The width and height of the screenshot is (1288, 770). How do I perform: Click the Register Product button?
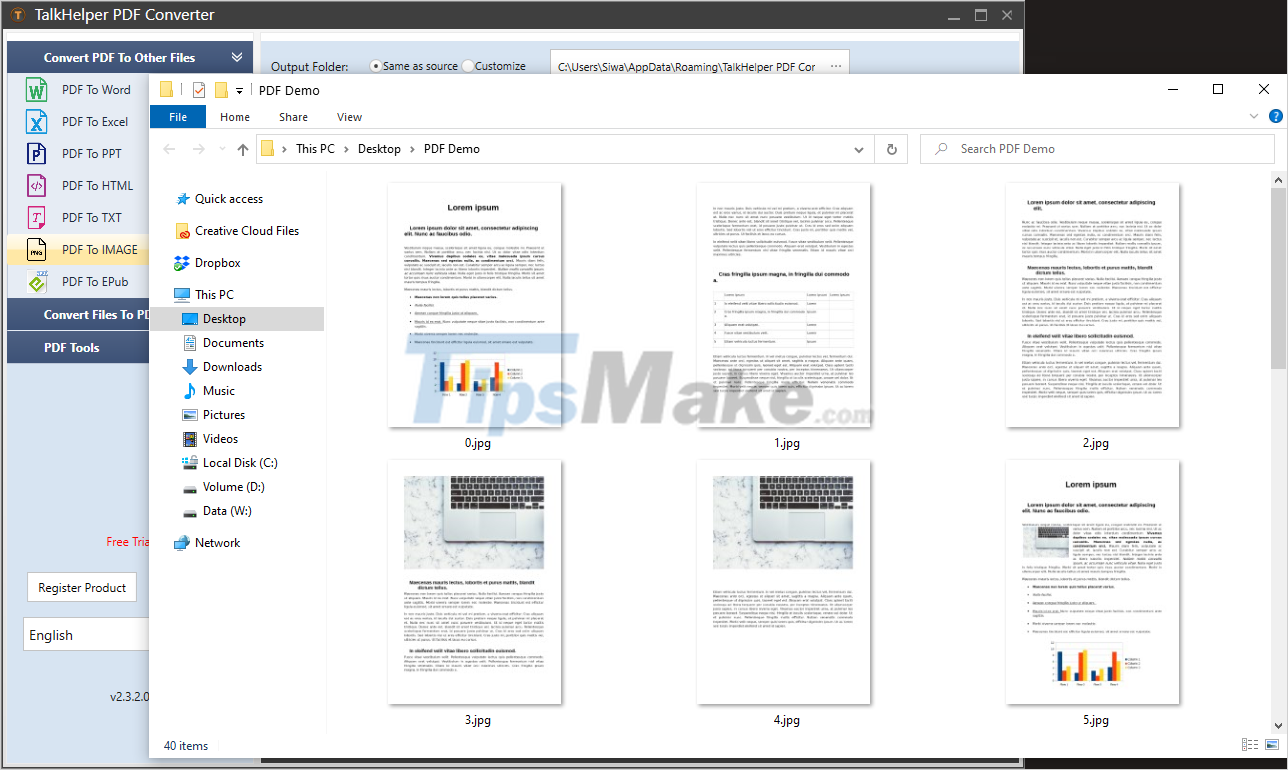tap(81, 587)
